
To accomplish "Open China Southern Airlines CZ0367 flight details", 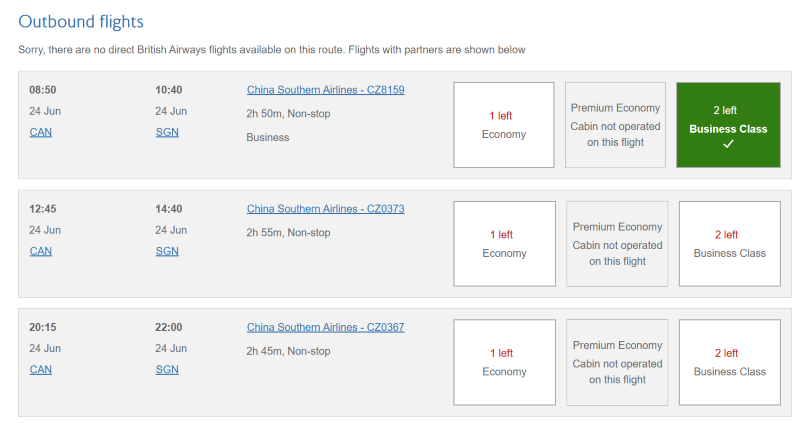I will 325,327.
